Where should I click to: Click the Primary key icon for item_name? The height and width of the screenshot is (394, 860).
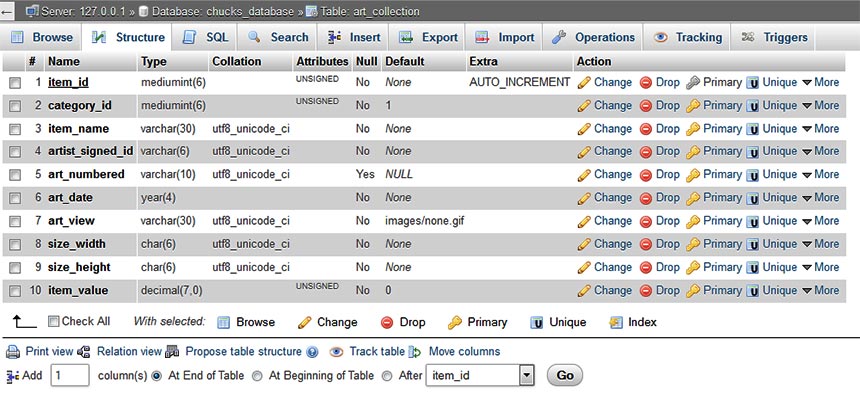click(693, 129)
